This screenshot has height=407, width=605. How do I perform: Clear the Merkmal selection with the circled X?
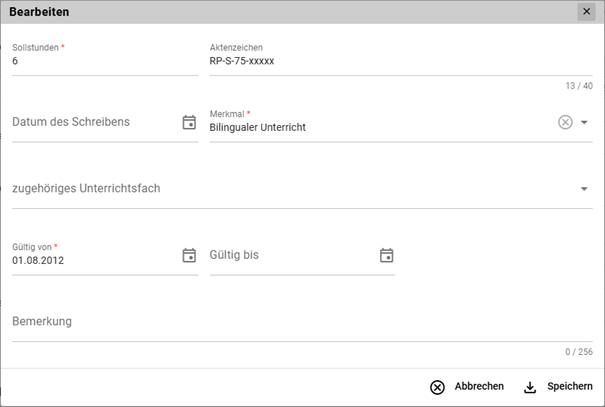point(565,122)
